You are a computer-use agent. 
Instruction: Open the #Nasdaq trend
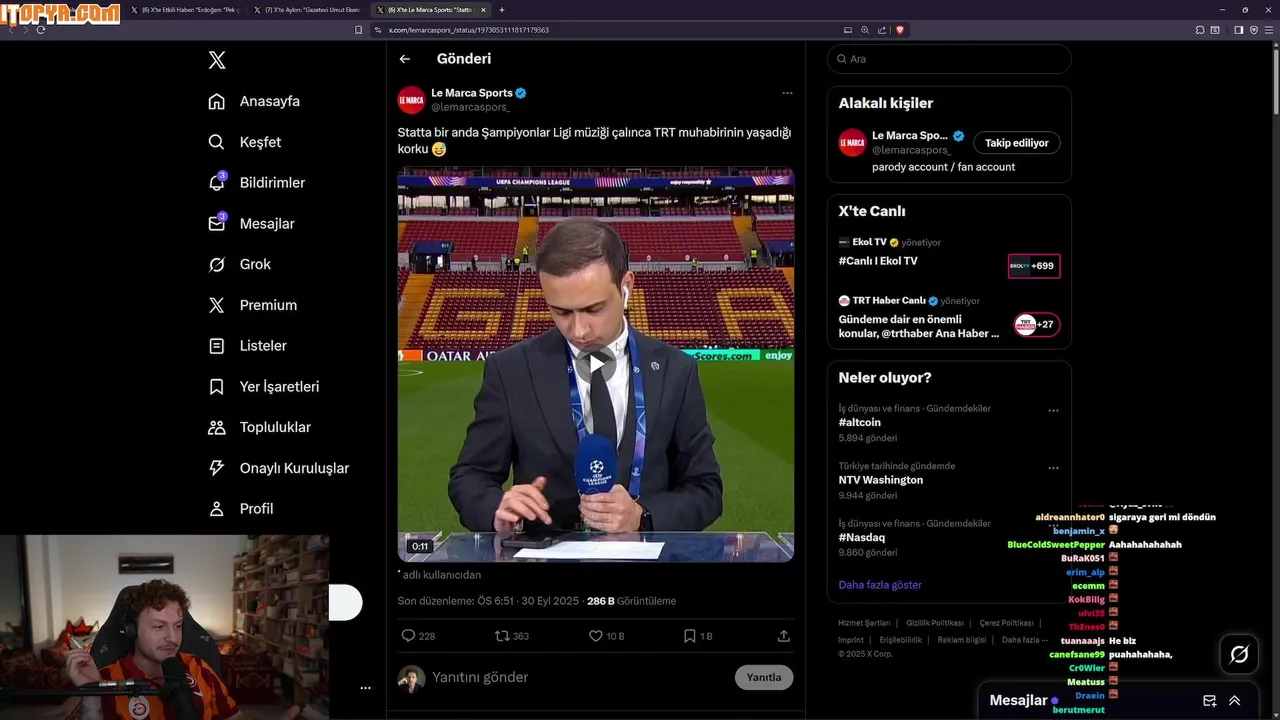click(x=862, y=538)
